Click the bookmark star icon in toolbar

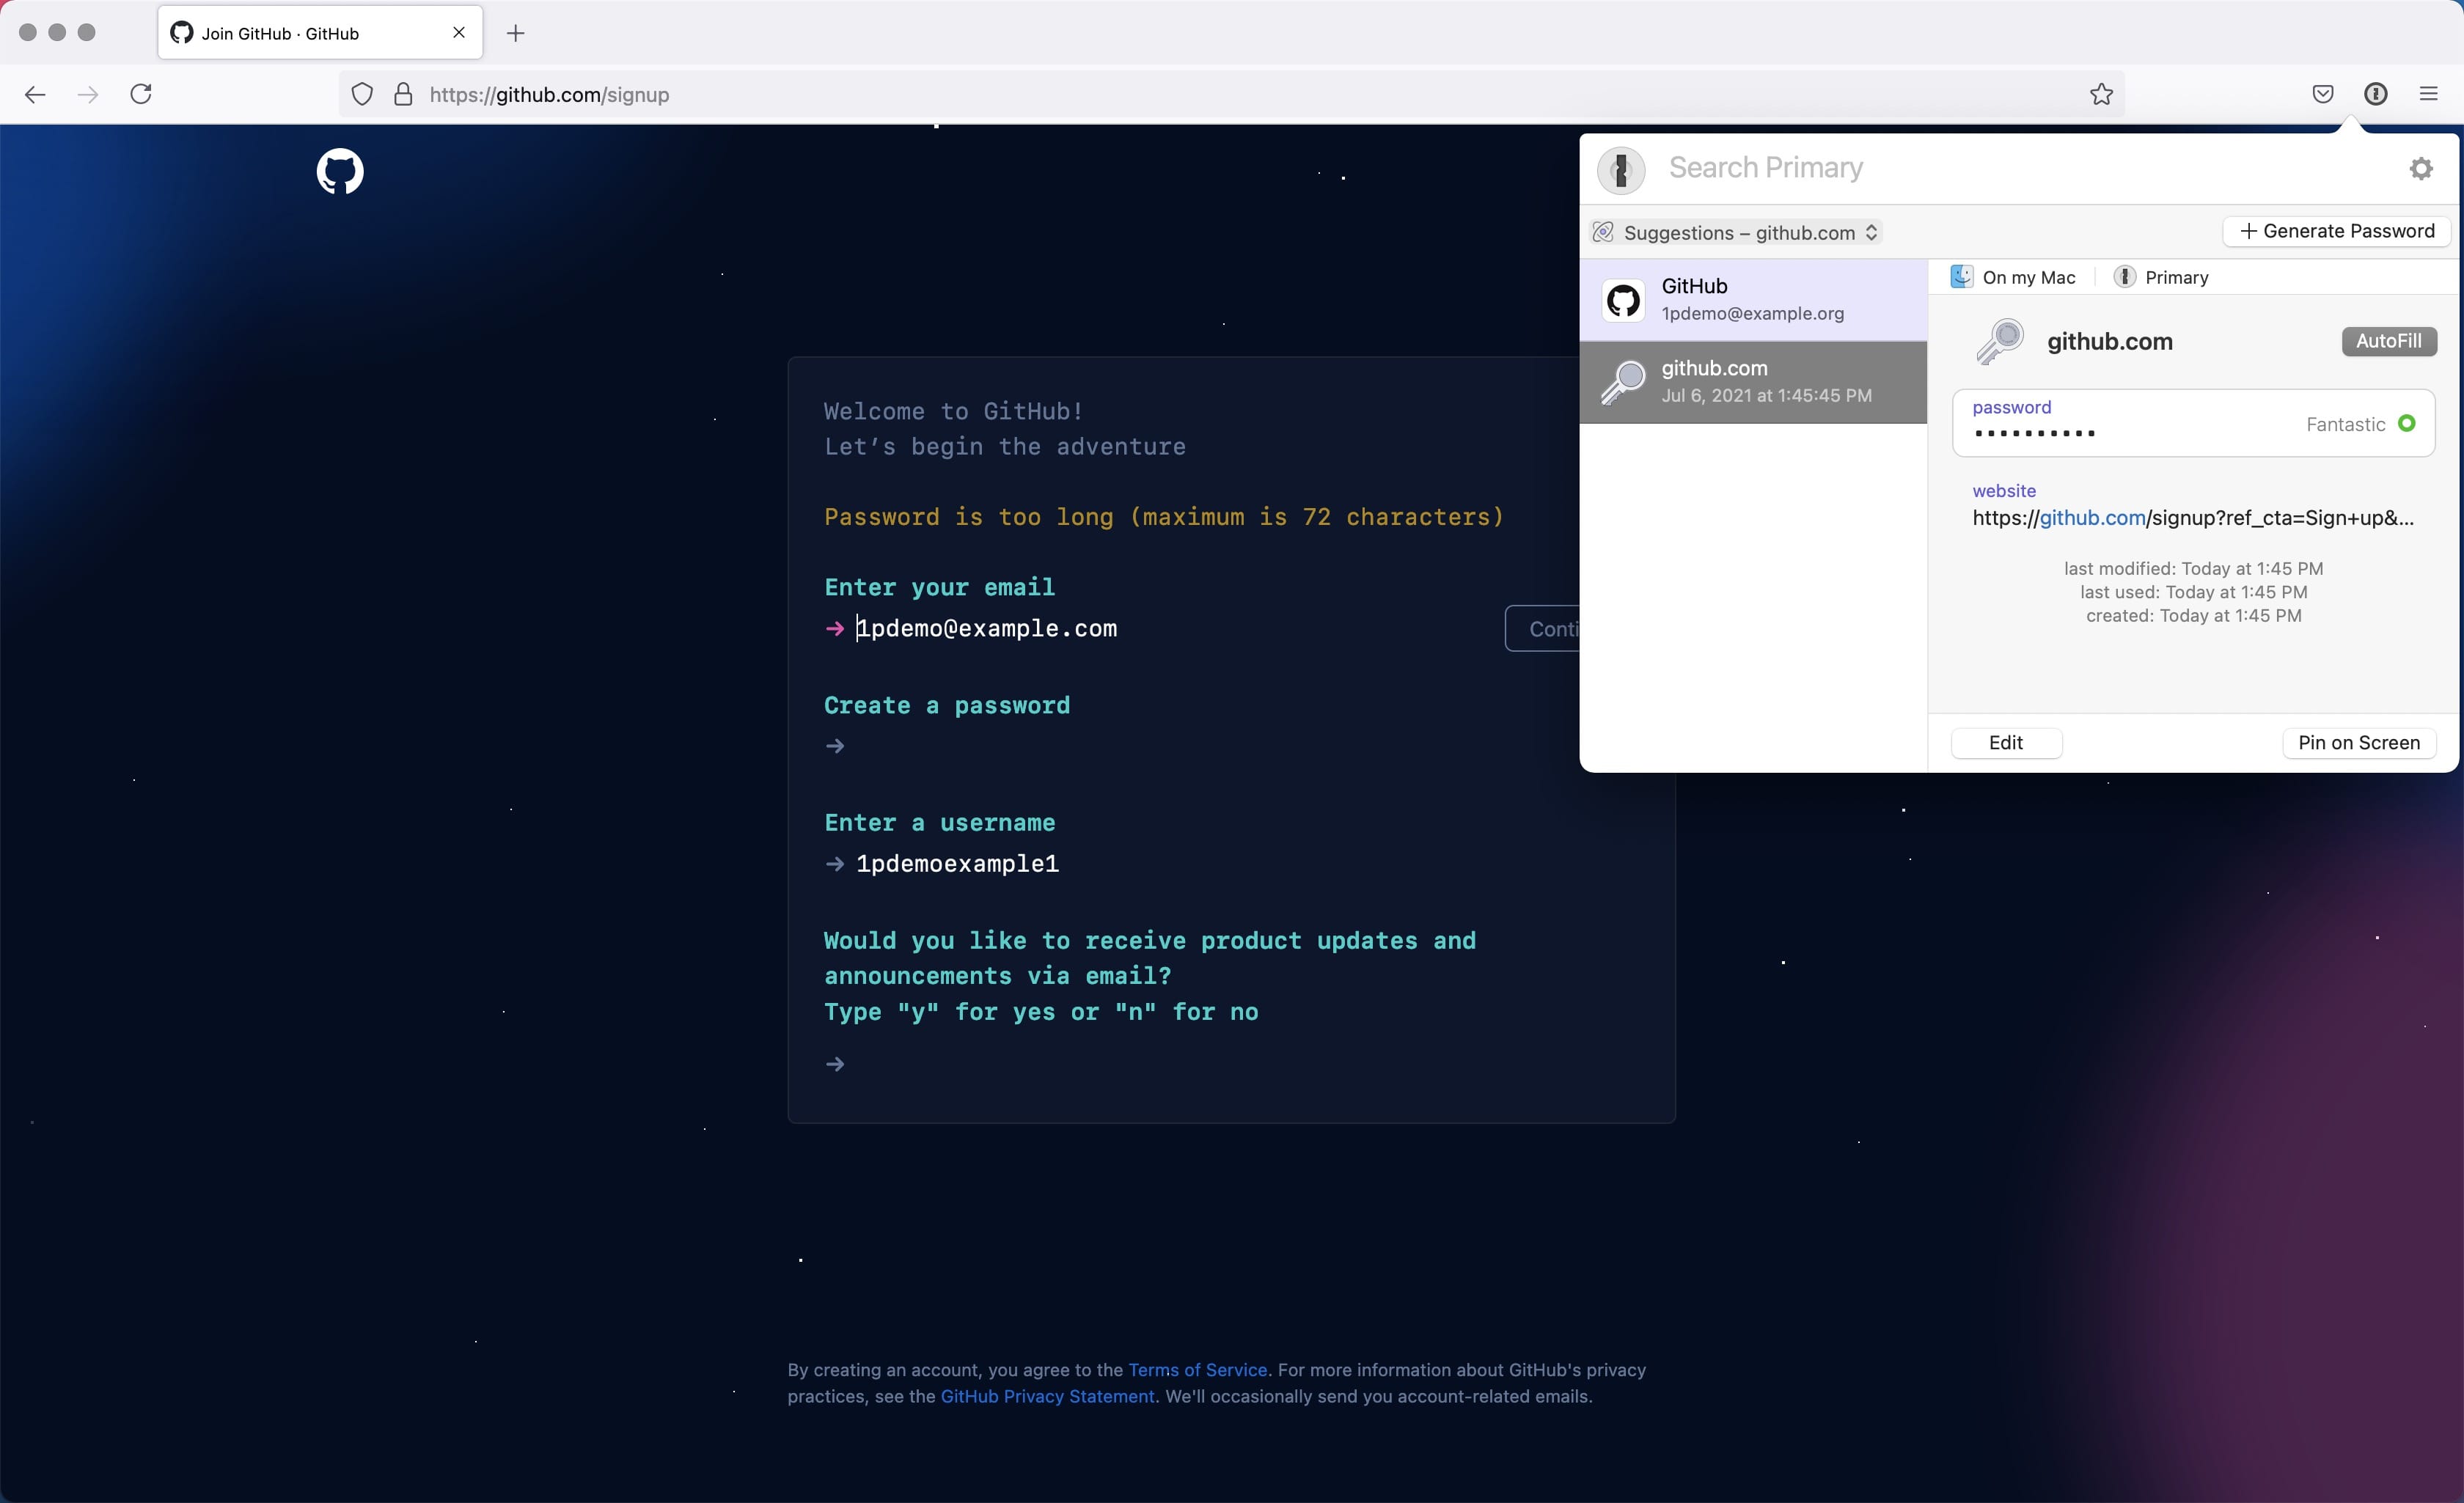tap(2102, 93)
